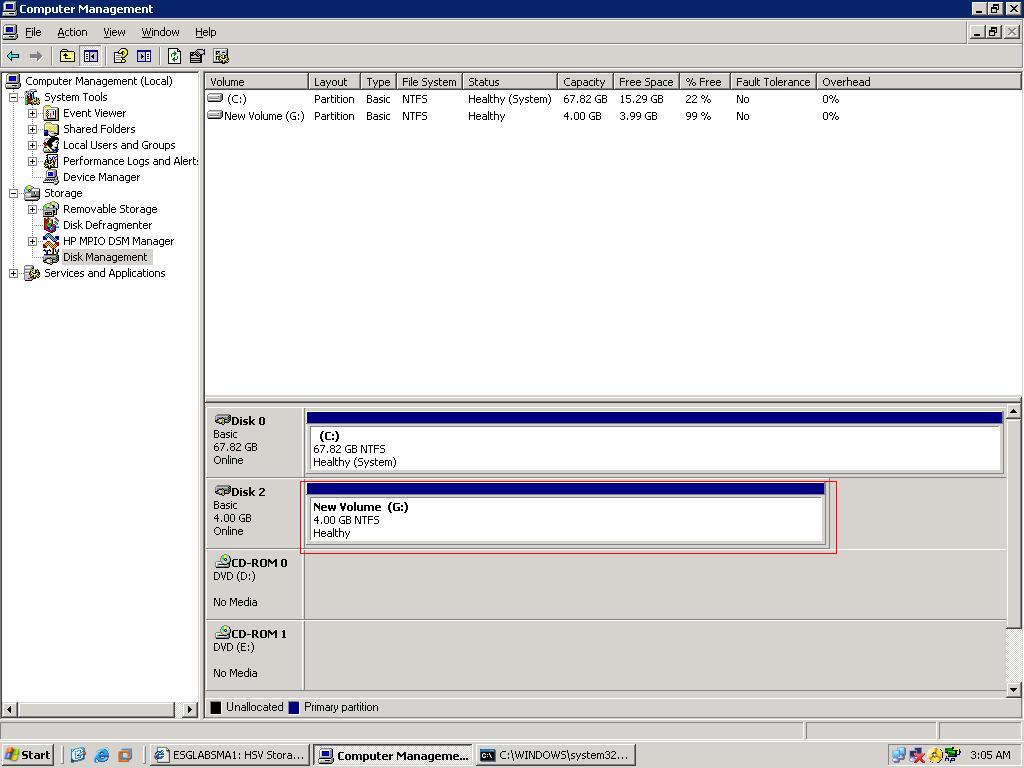Select the CD-ROM 1 DVD (E:) drive
This screenshot has width=1024, height=768.
[255, 654]
